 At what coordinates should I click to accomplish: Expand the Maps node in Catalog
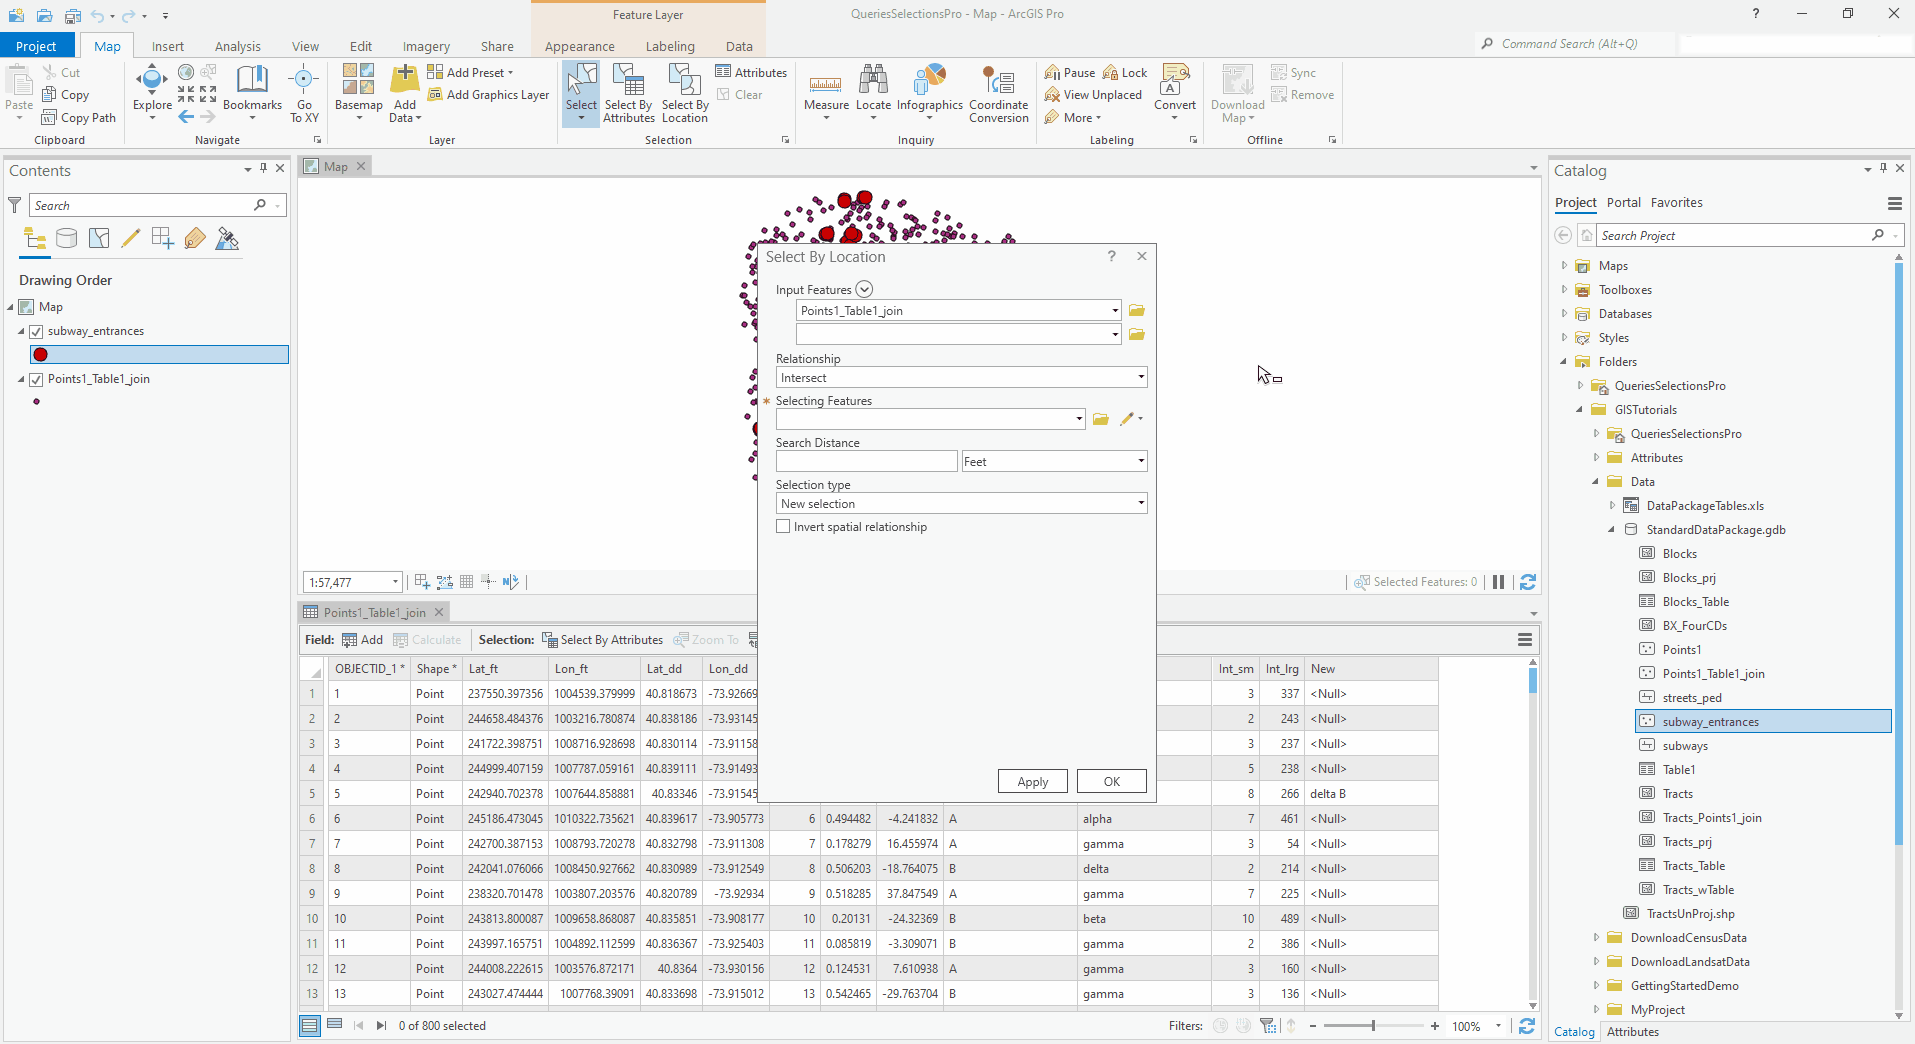pyautogui.click(x=1564, y=265)
